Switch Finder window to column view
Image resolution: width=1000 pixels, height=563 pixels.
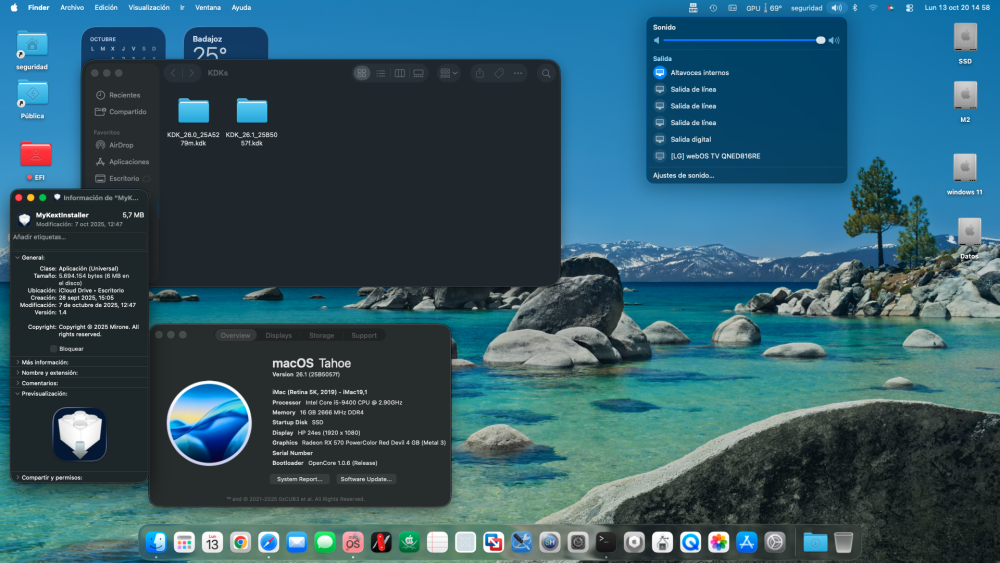pyautogui.click(x=400, y=73)
